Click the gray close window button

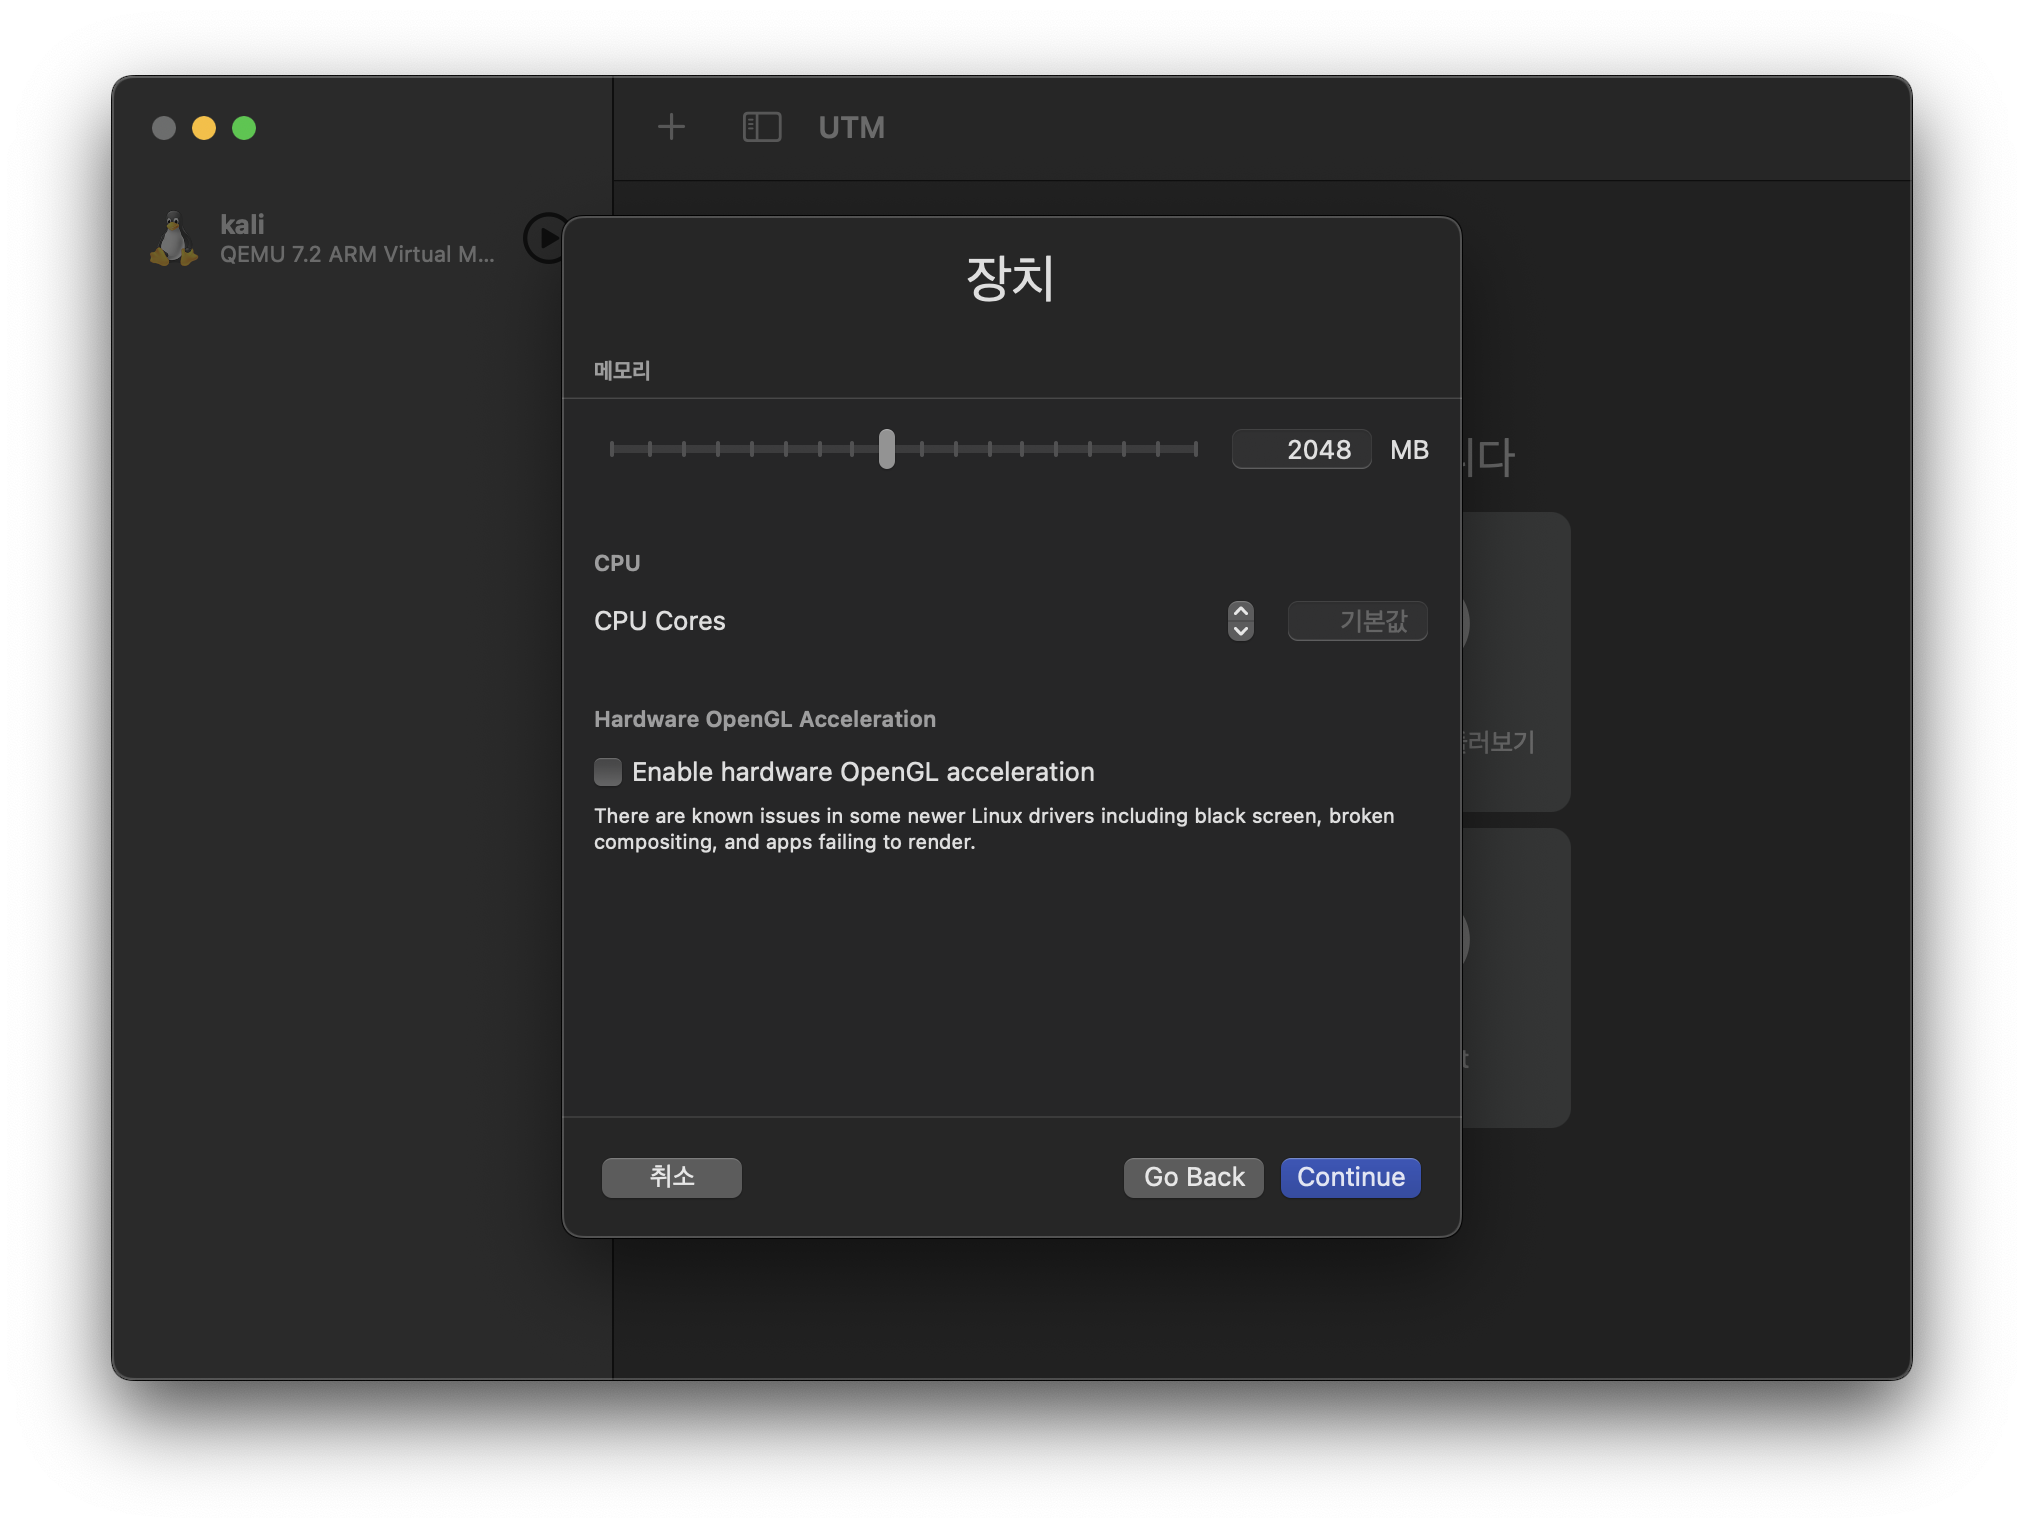click(x=164, y=128)
